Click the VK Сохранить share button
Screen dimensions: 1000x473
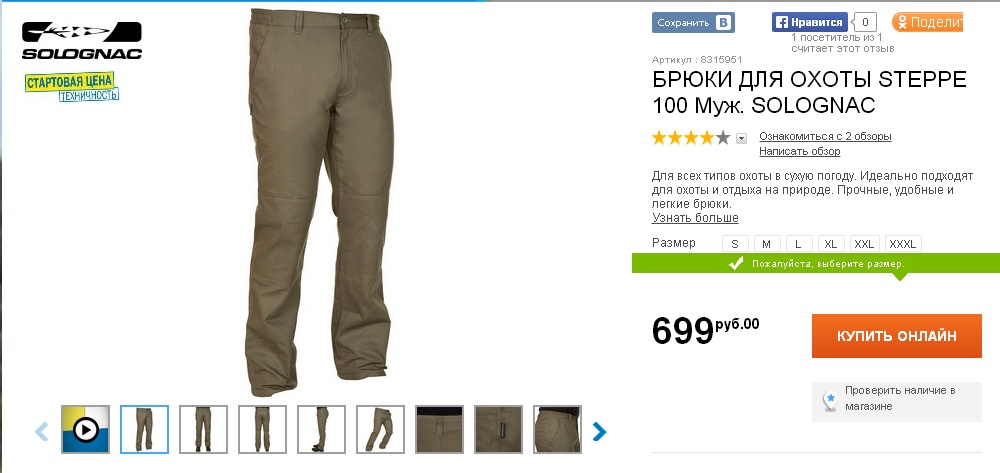pyautogui.click(x=693, y=22)
